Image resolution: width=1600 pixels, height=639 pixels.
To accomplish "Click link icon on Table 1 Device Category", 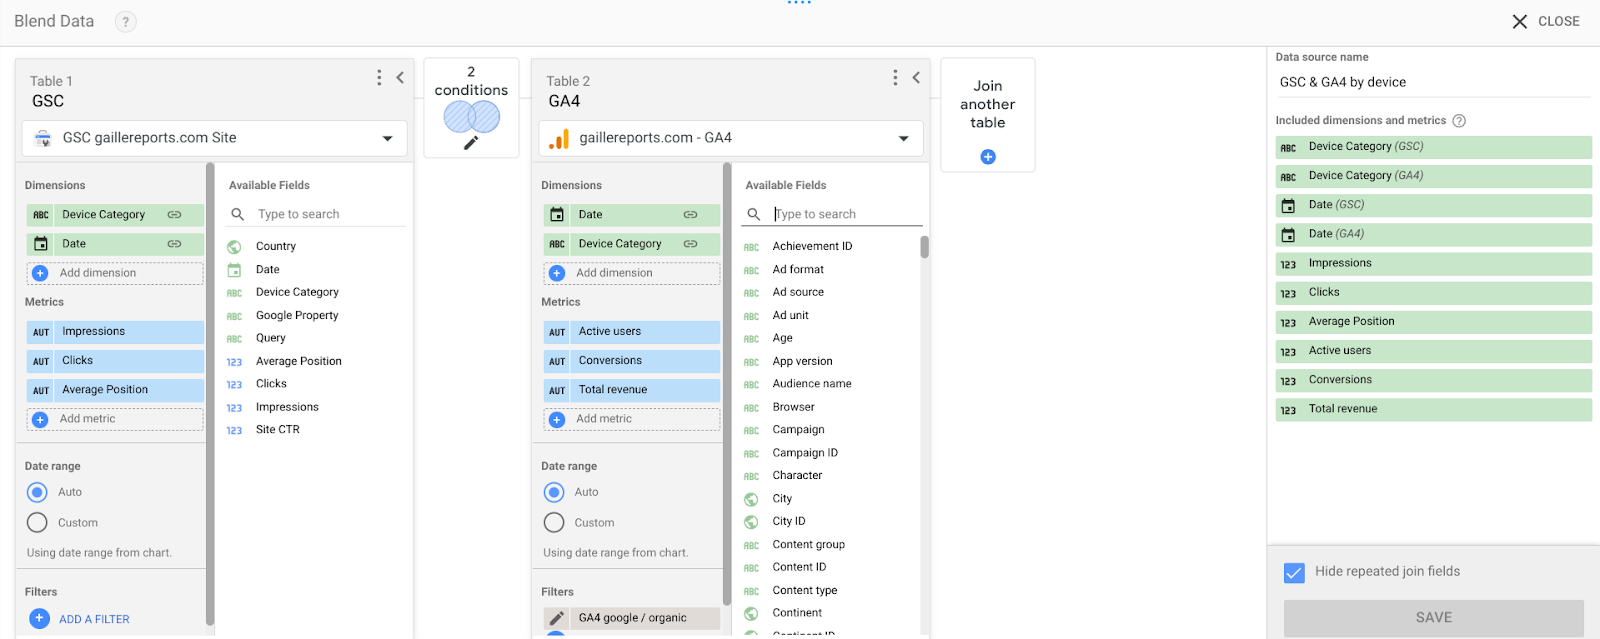I will (x=174, y=214).
